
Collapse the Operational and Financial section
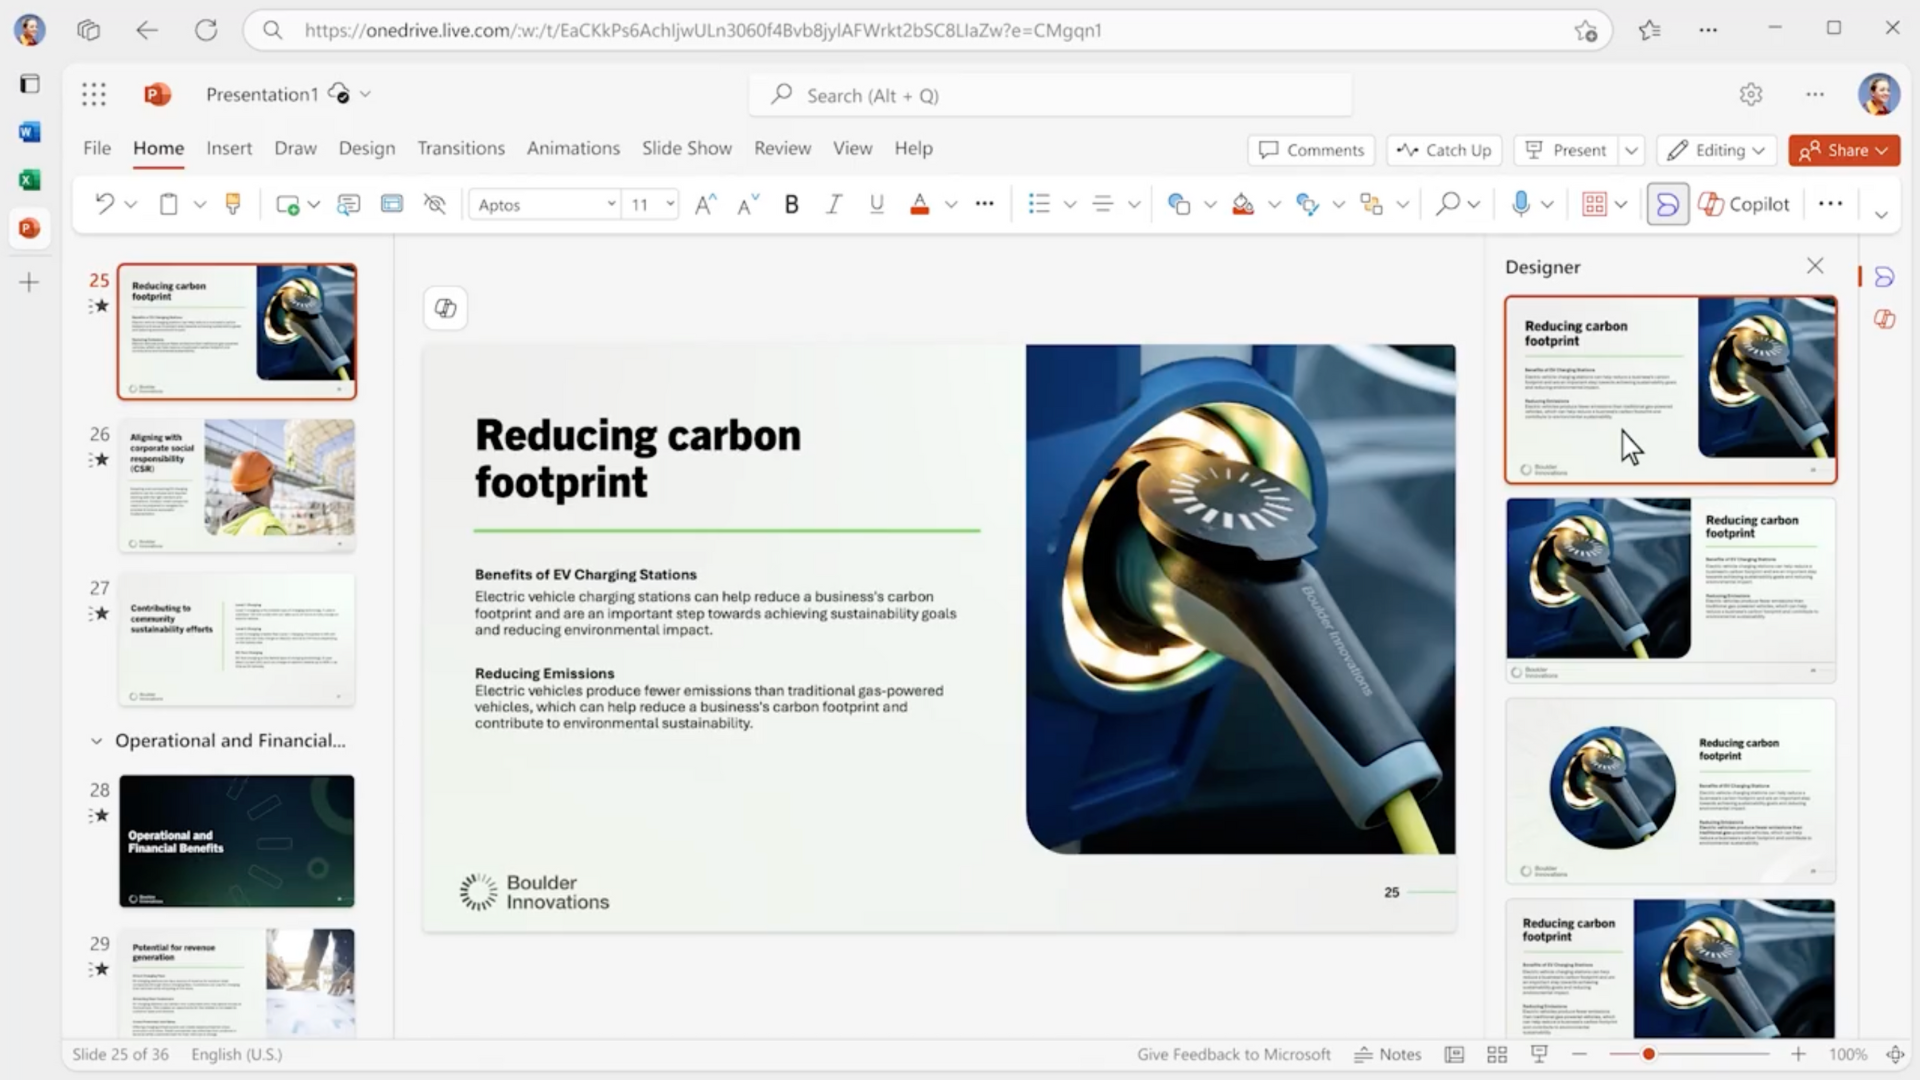pos(96,741)
